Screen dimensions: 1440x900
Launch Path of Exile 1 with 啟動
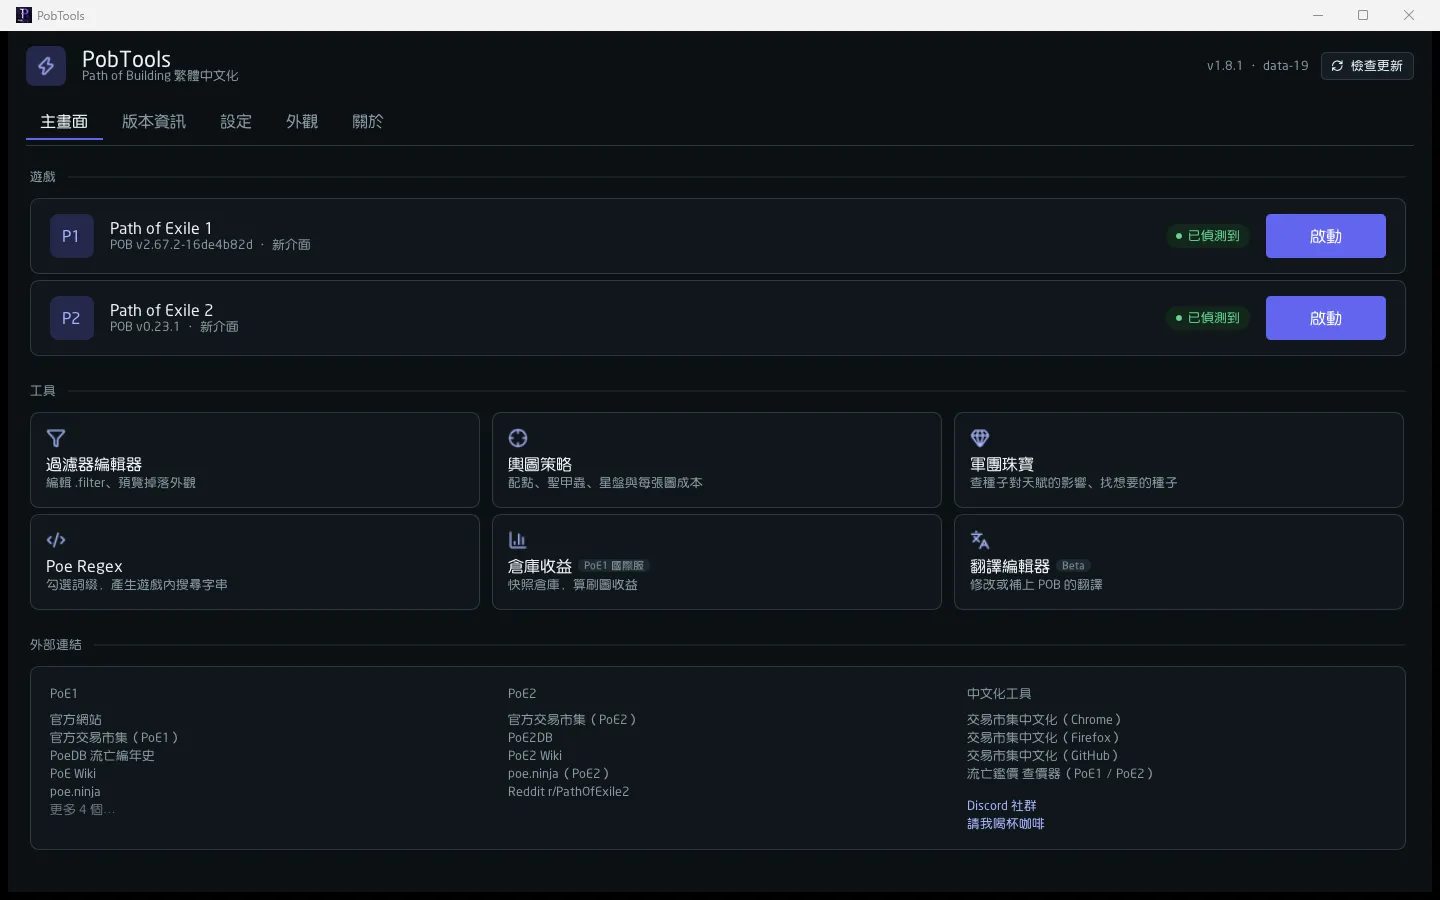pyautogui.click(x=1326, y=236)
